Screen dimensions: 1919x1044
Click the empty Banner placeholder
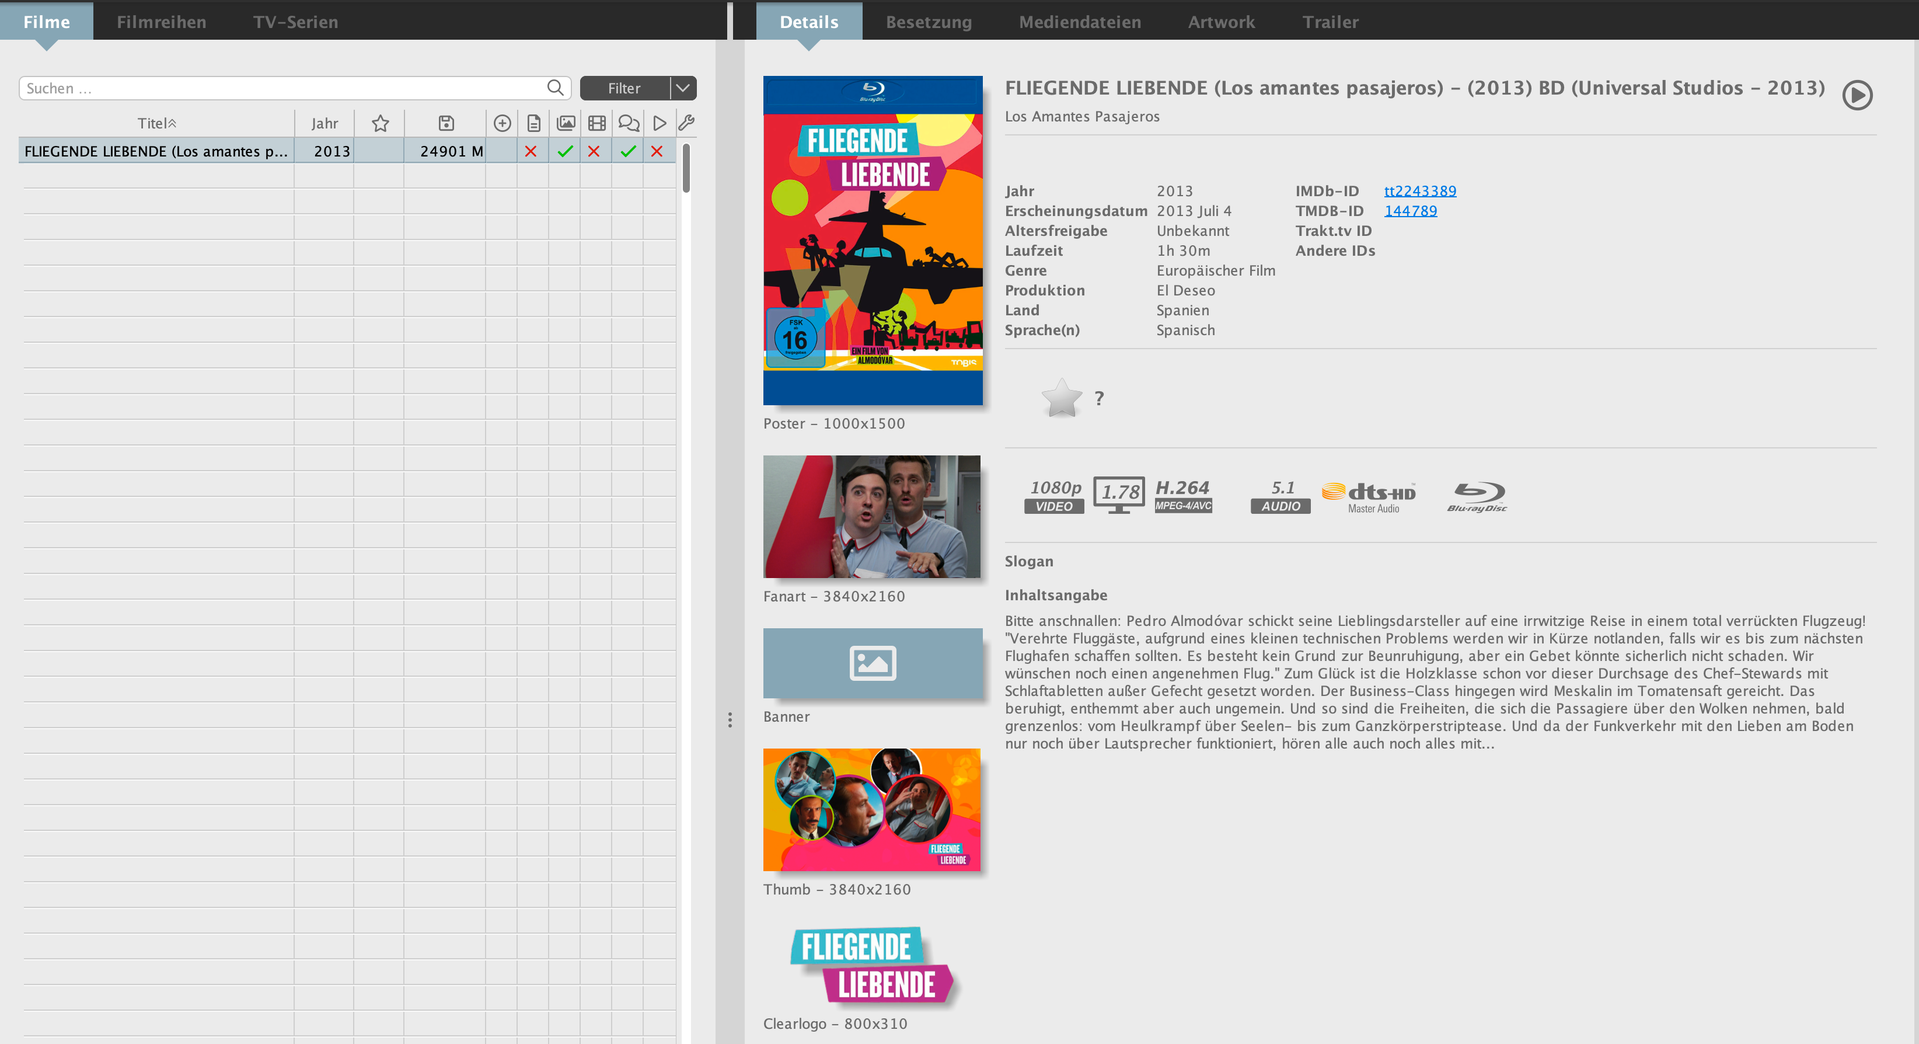(873, 663)
